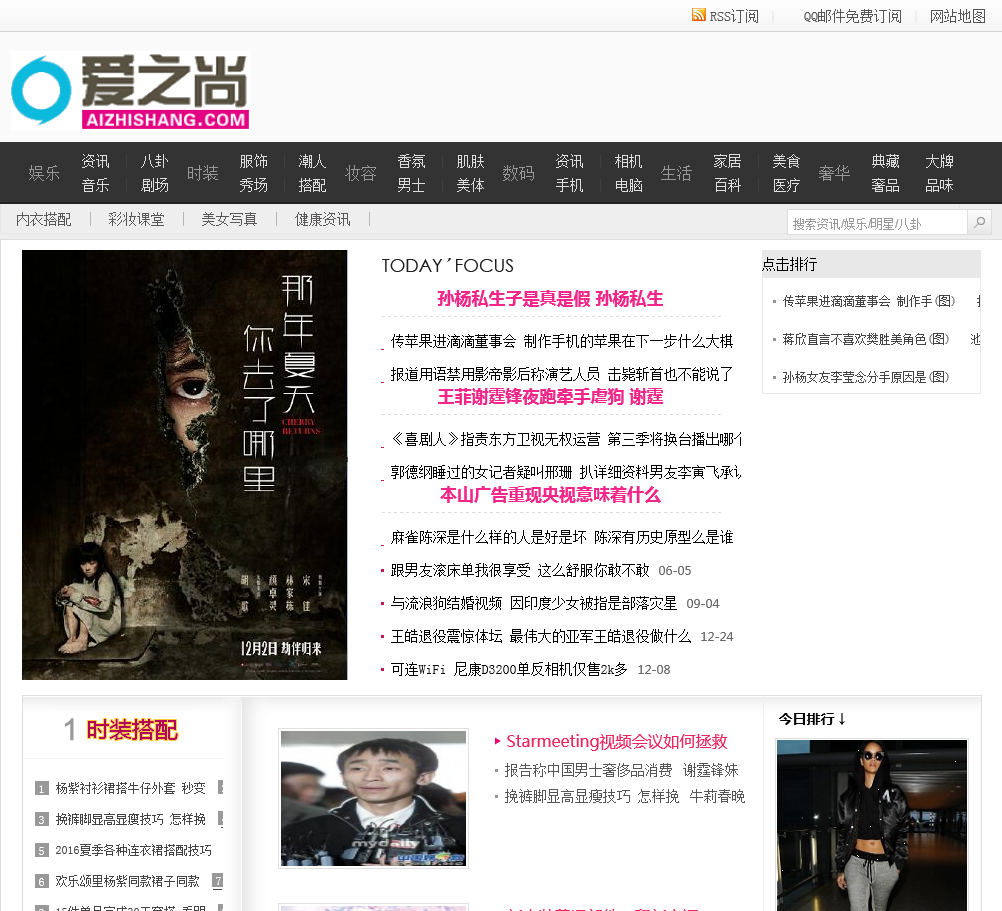The height and width of the screenshot is (911, 1002).
Task: Open headline 孙杨私生子是真是假
Action: click(550, 298)
